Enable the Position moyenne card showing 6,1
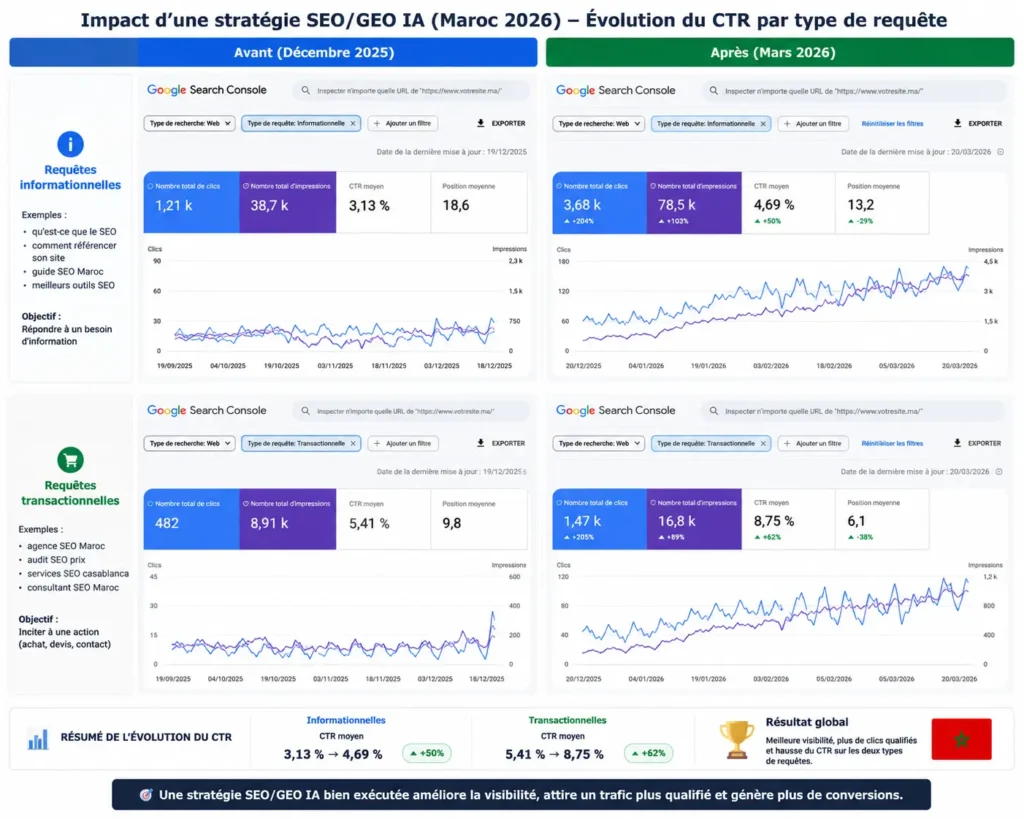This screenshot has width=1024, height=819. pos(882,519)
